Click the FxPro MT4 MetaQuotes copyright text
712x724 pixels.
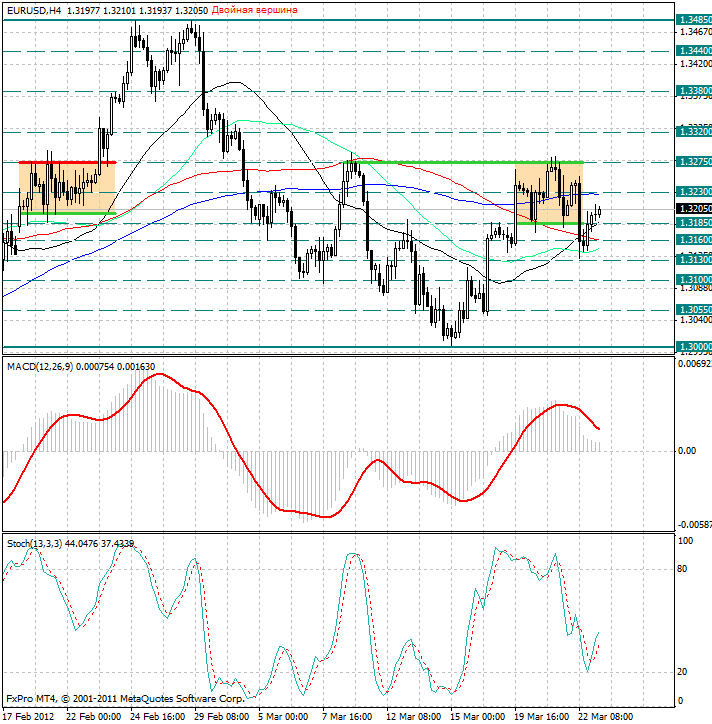125,699
